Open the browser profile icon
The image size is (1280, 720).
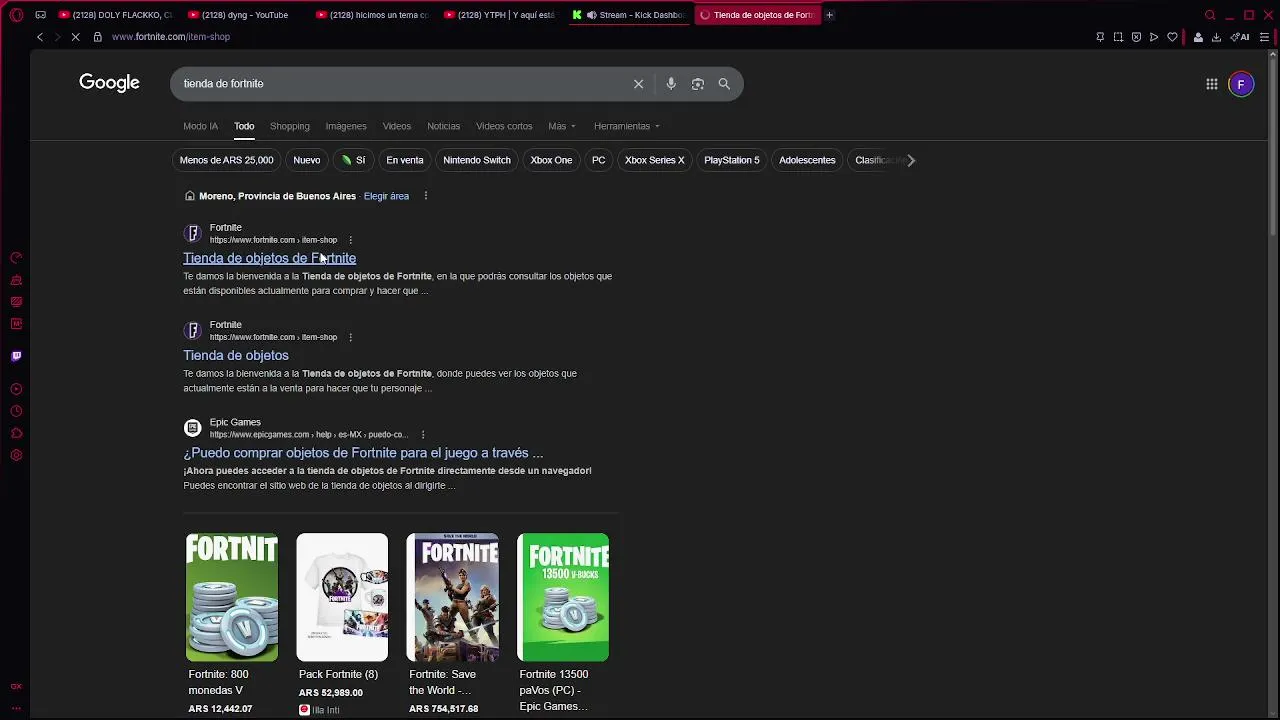1198,37
